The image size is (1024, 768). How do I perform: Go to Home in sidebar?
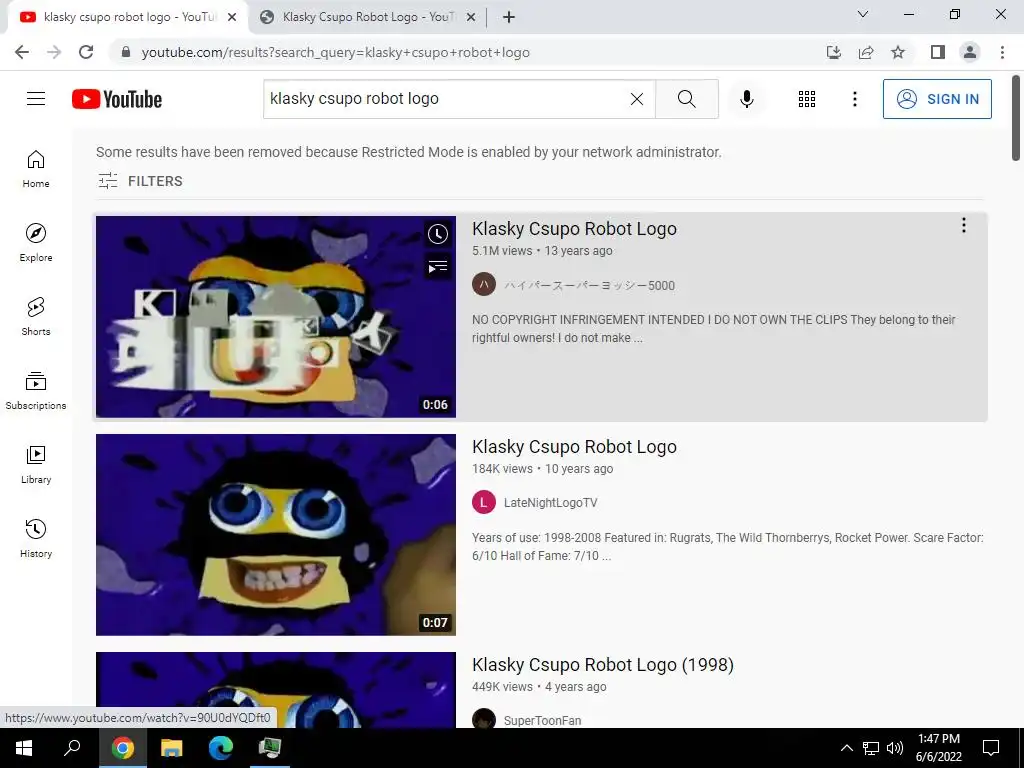point(36,169)
